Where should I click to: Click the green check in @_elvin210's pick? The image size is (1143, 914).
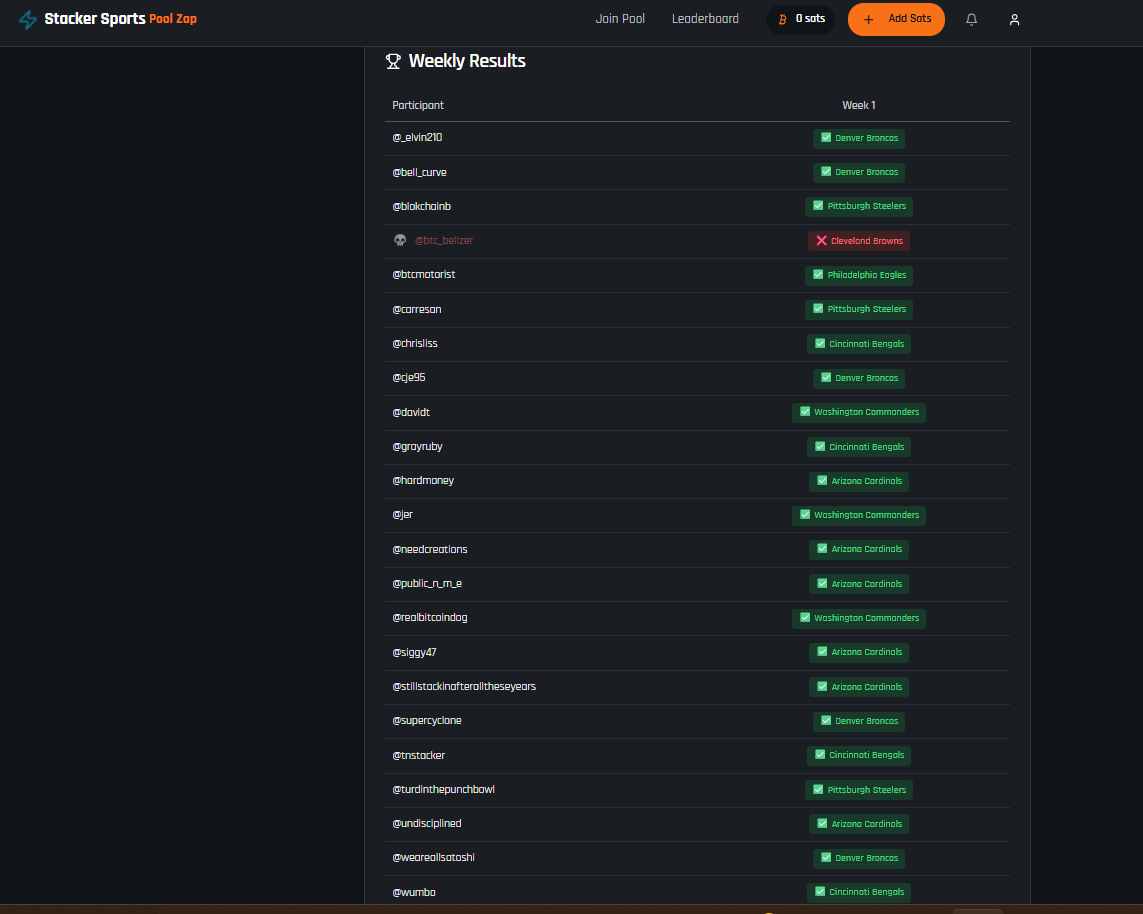point(826,138)
